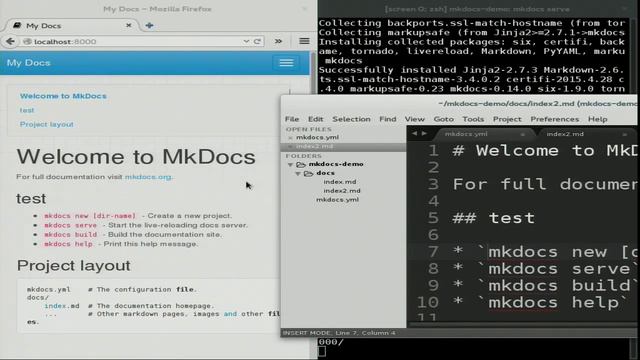Viewport: 640px width, 360px height.
Task: Collapse the mkdocs-demo folder
Action: point(290,164)
